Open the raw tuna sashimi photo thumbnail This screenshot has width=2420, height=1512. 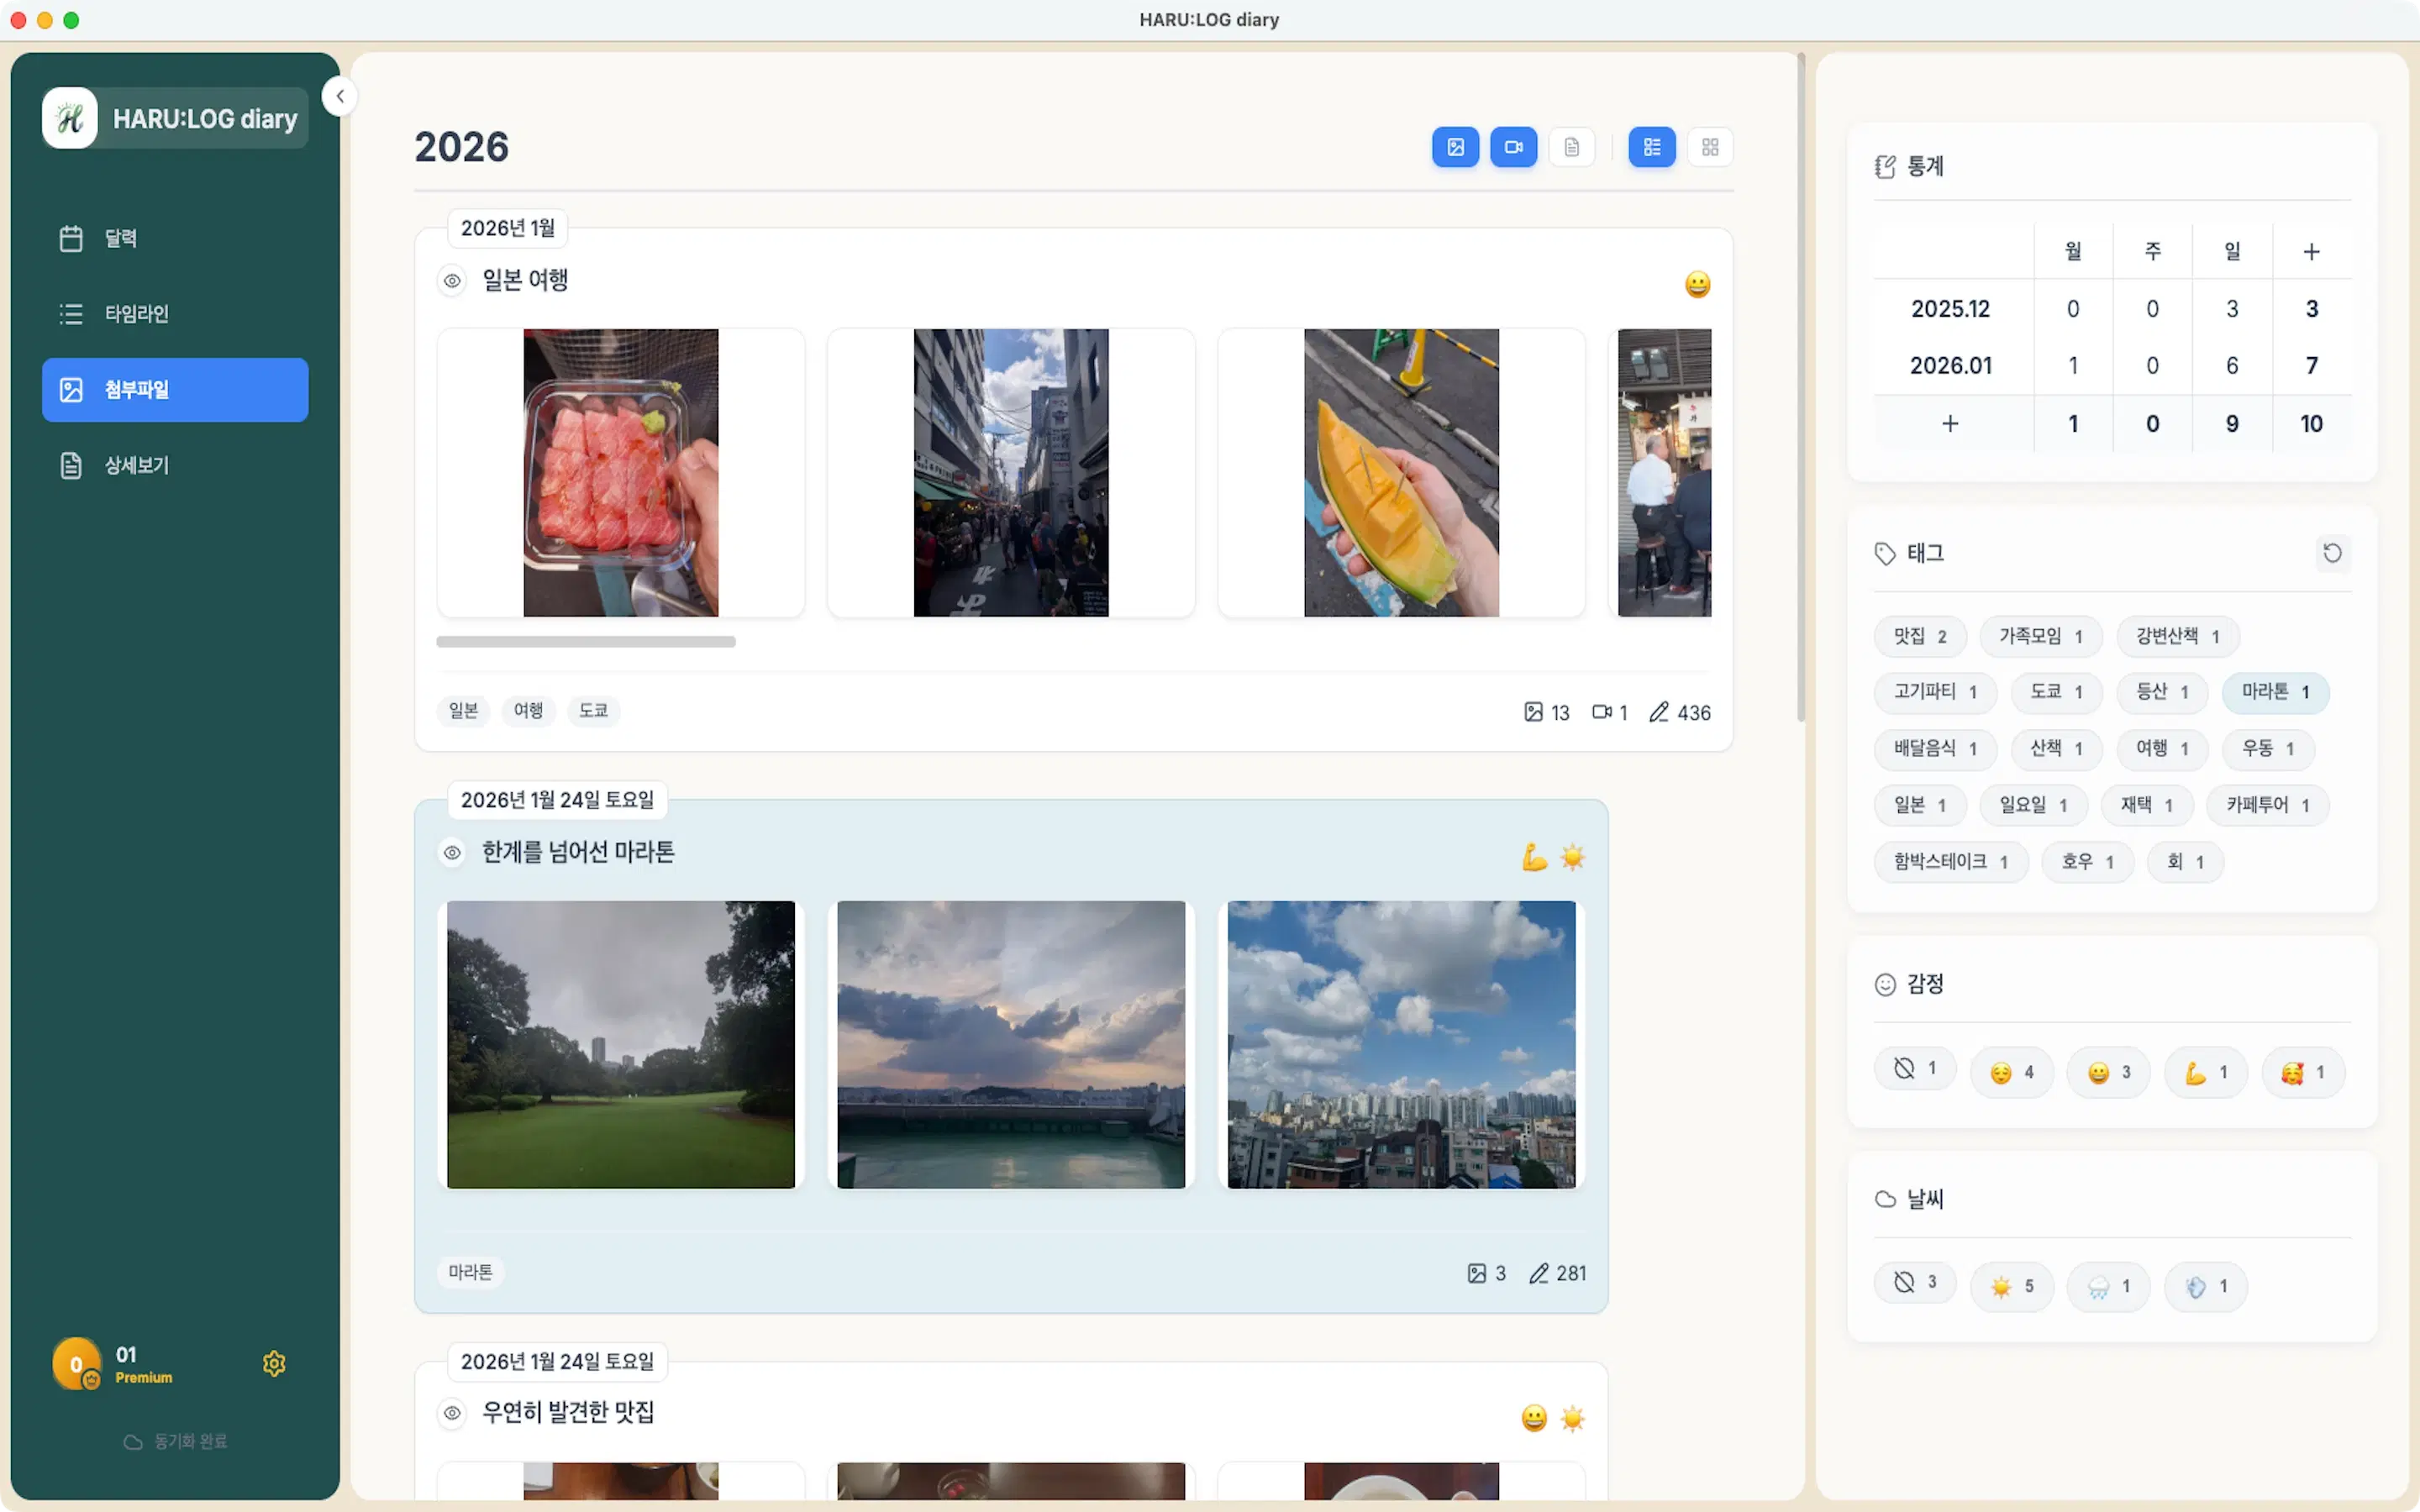click(x=621, y=473)
